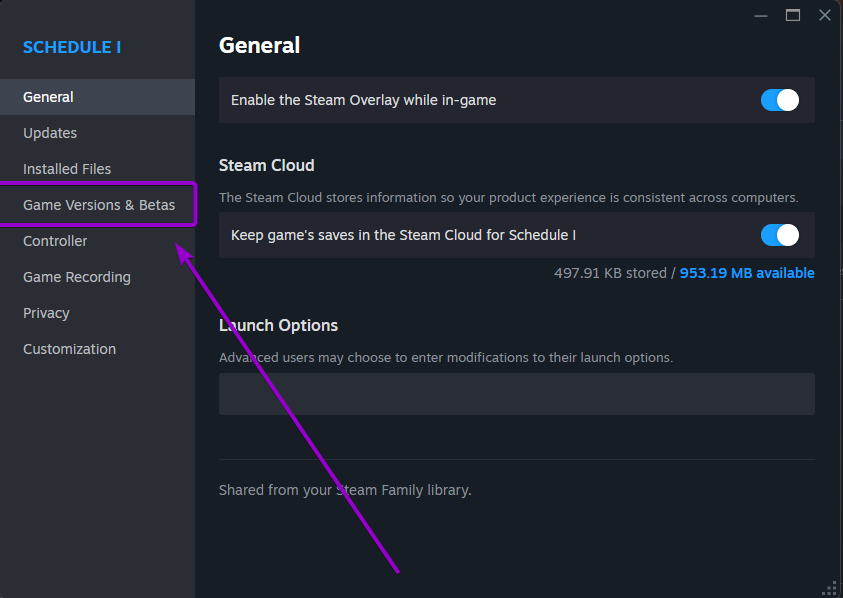This screenshot has height=598, width=843.
Task: Open the General settings tab
Action: (x=97, y=97)
